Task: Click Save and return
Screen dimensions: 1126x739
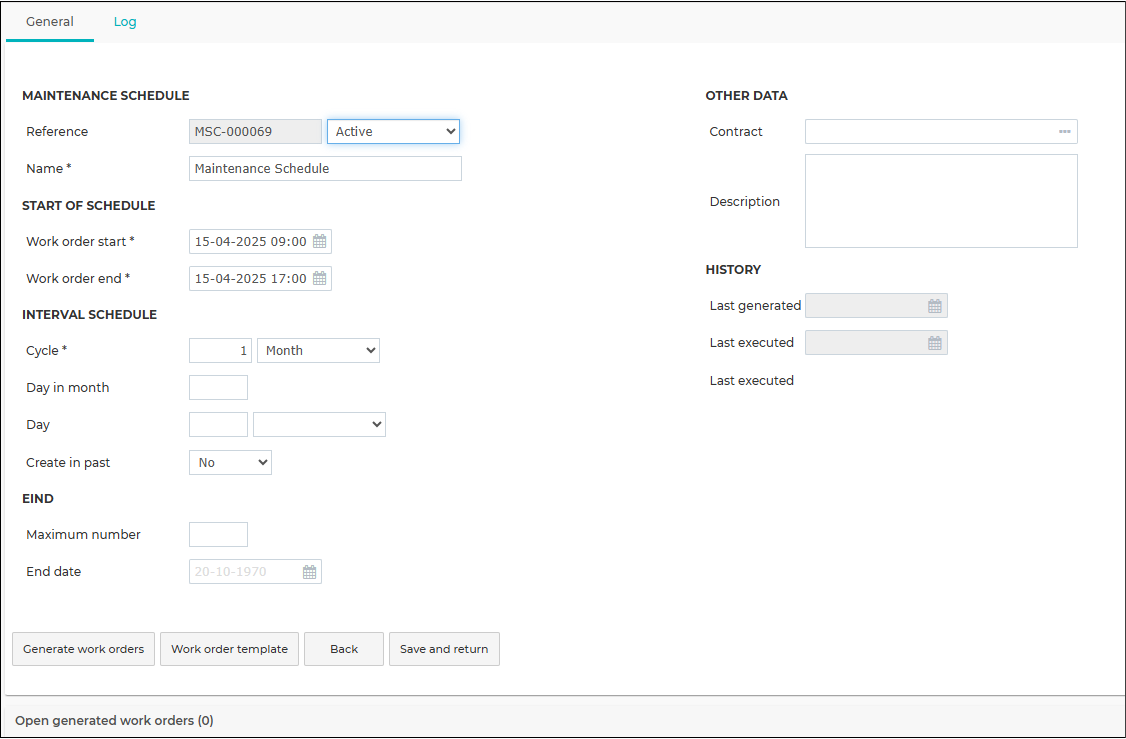Action: tap(444, 649)
